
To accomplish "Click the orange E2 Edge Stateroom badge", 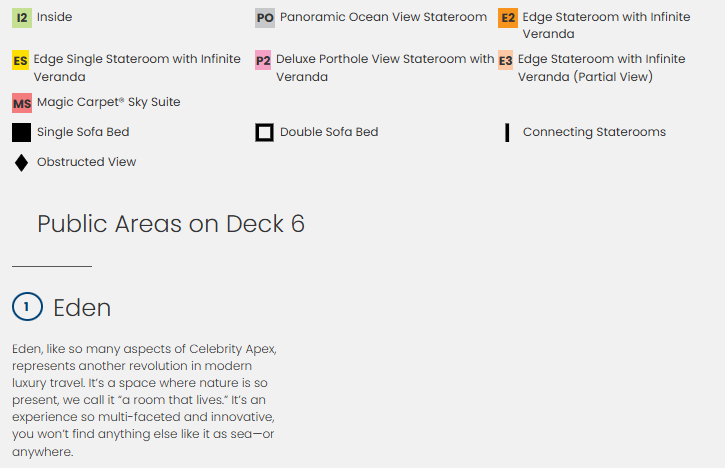I will point(508,18).
